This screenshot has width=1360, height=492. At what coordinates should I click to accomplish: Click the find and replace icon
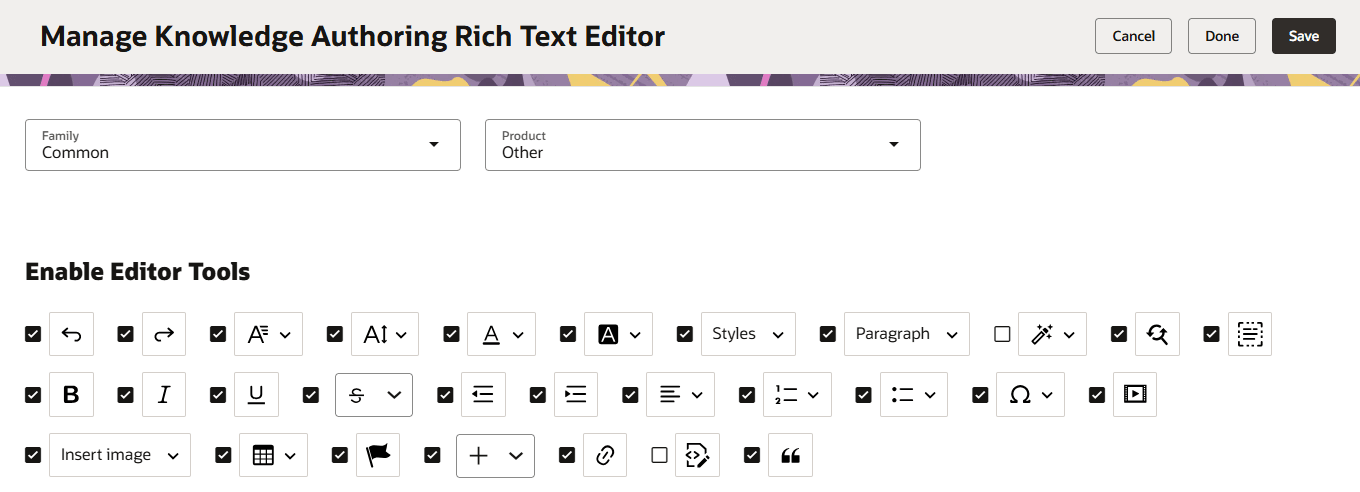pos(1157,334)
